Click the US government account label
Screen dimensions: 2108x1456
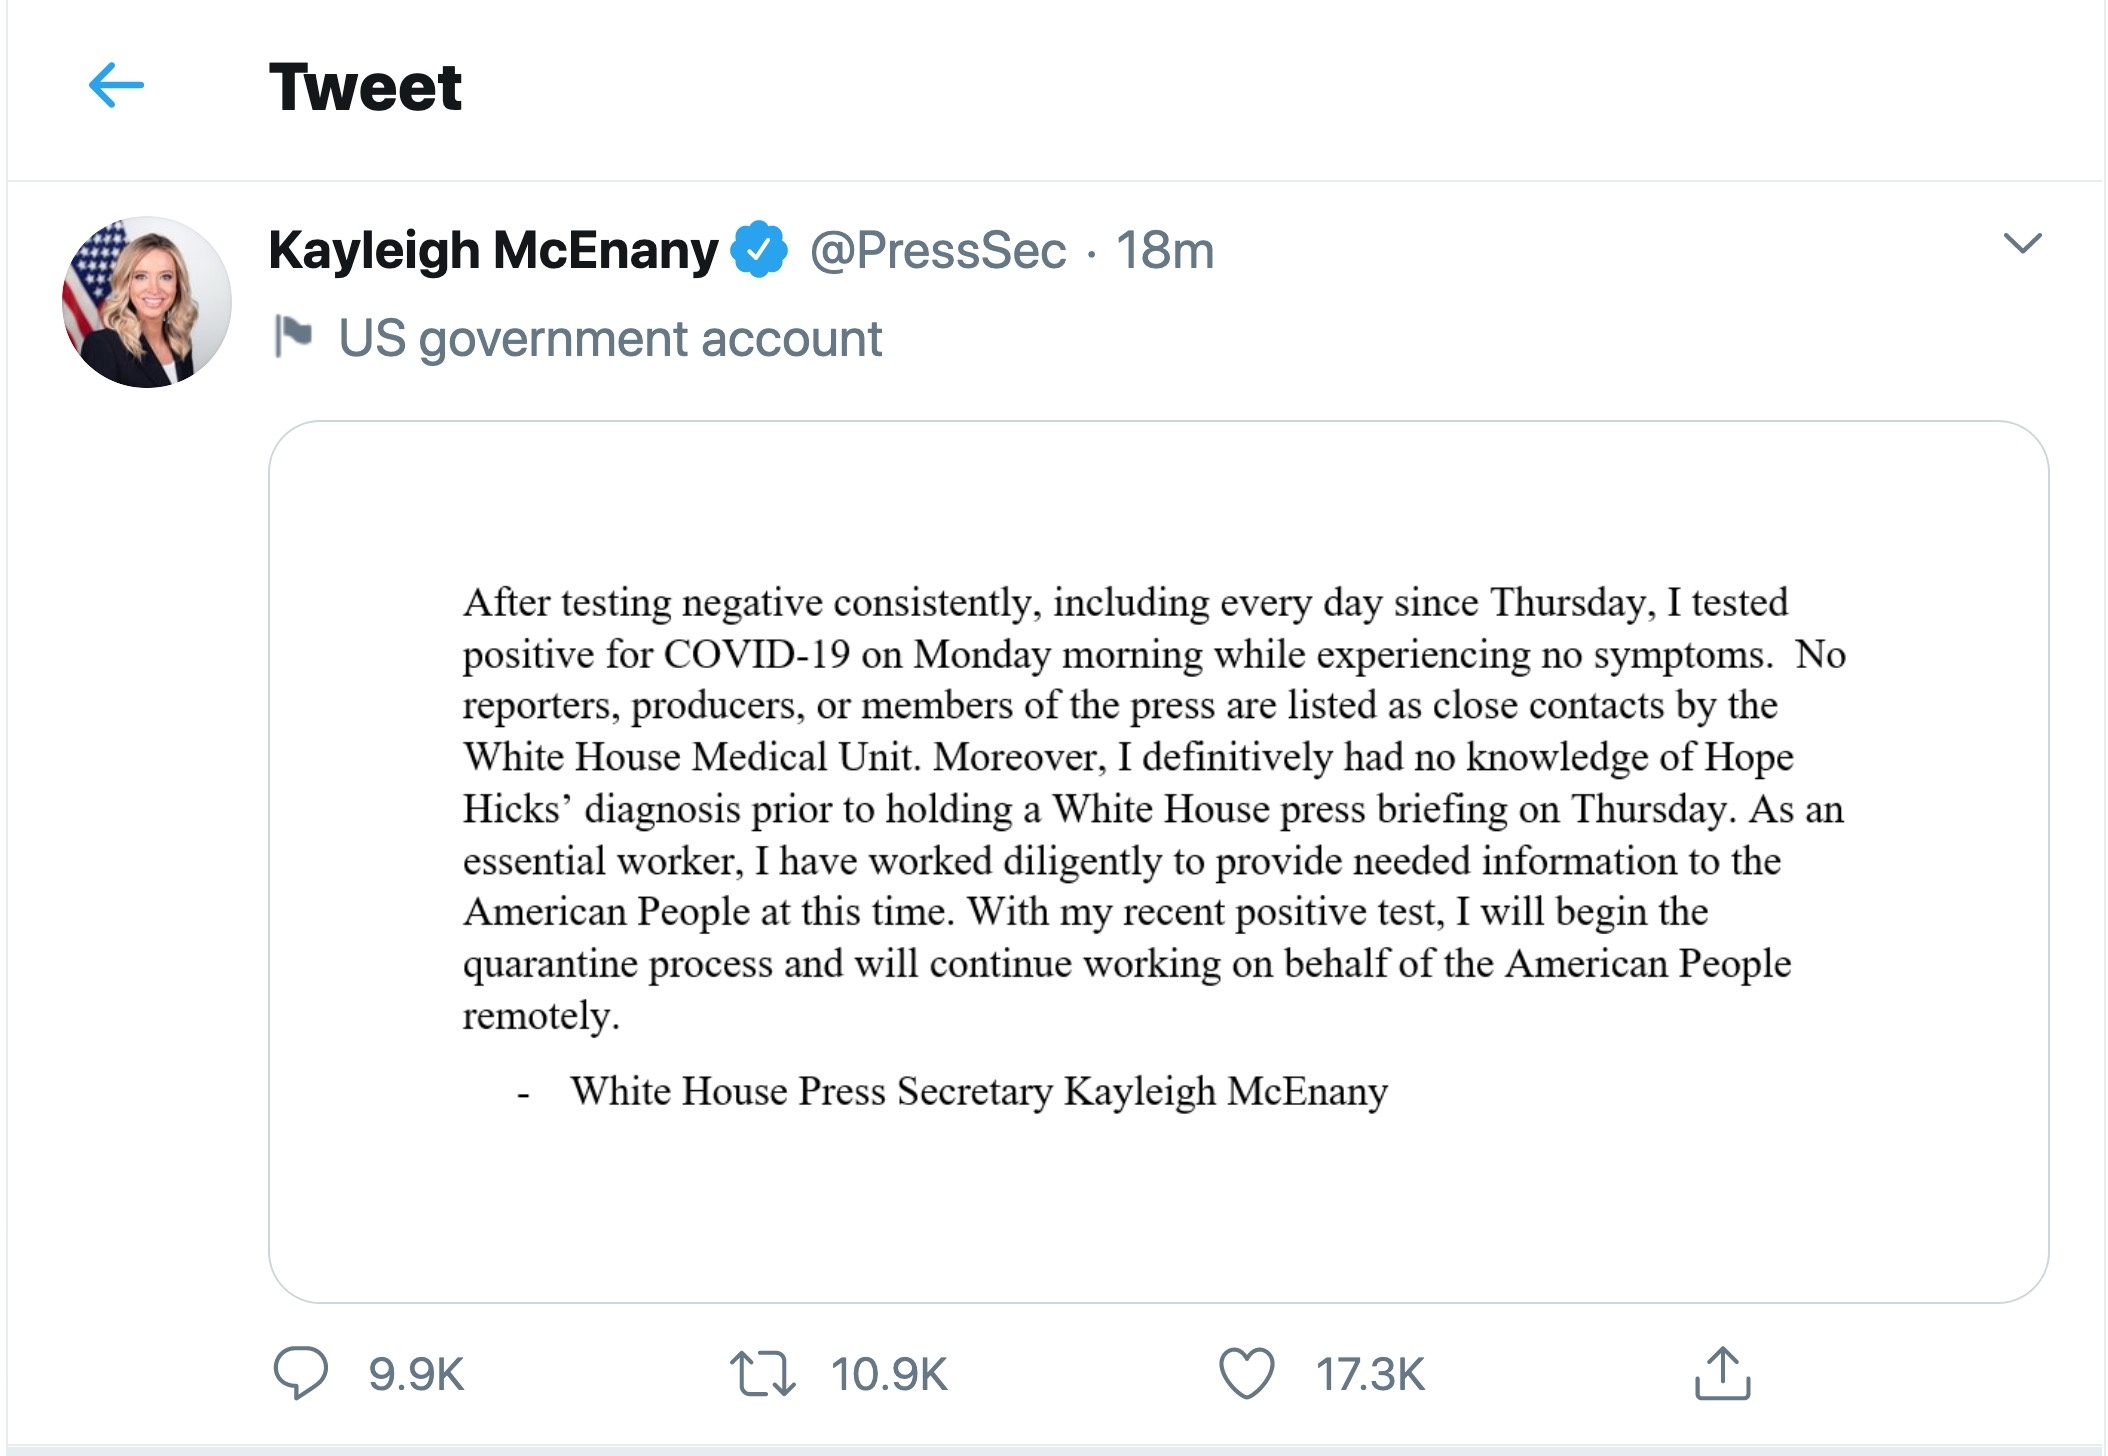pyautogui.click(x=610, y=338)
